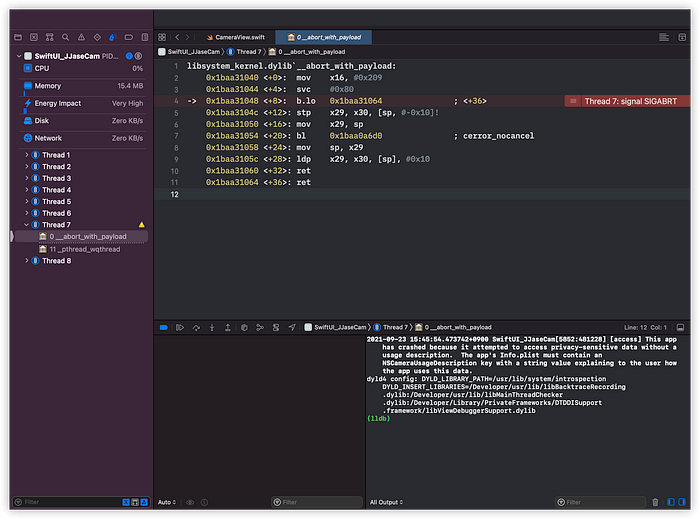Open the Source Control navigator icon
Viewport: 700px width, 519px height.
click(x=34, y=37)
